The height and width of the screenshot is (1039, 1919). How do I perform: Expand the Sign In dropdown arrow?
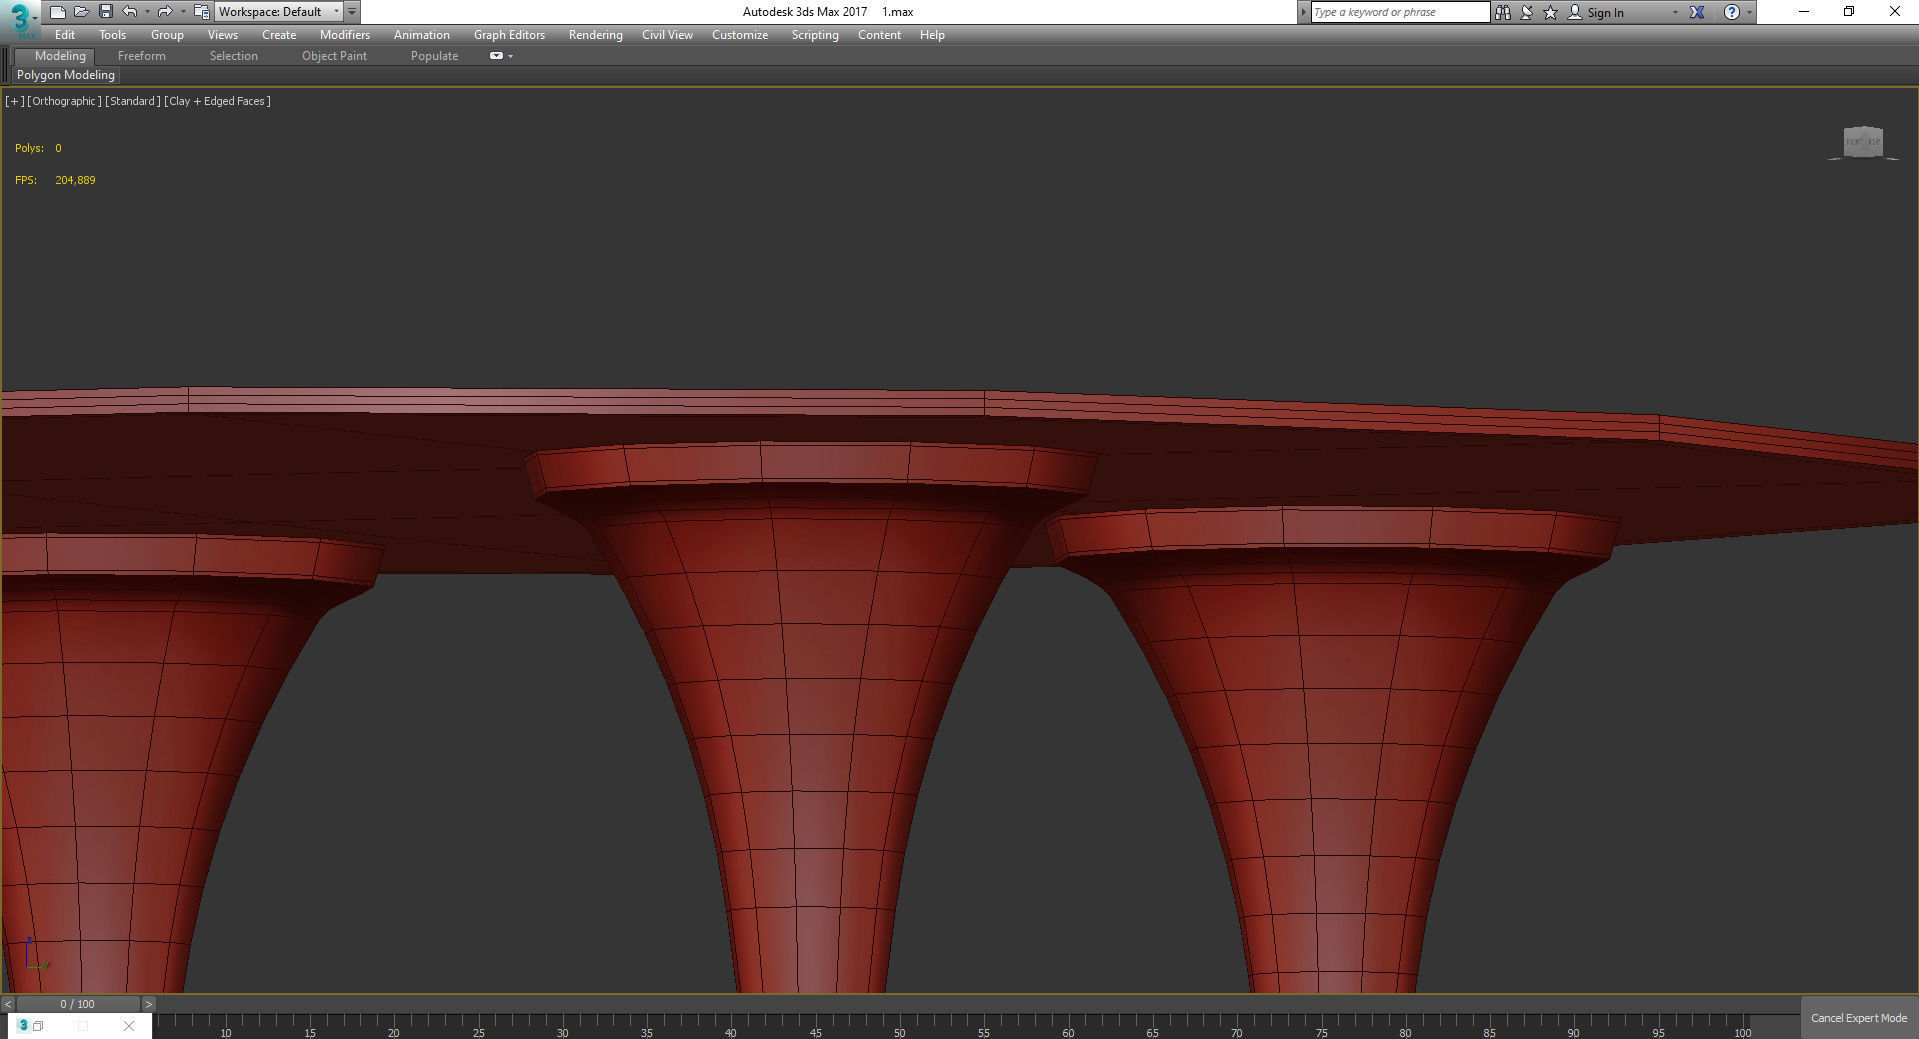(1675, 13)
